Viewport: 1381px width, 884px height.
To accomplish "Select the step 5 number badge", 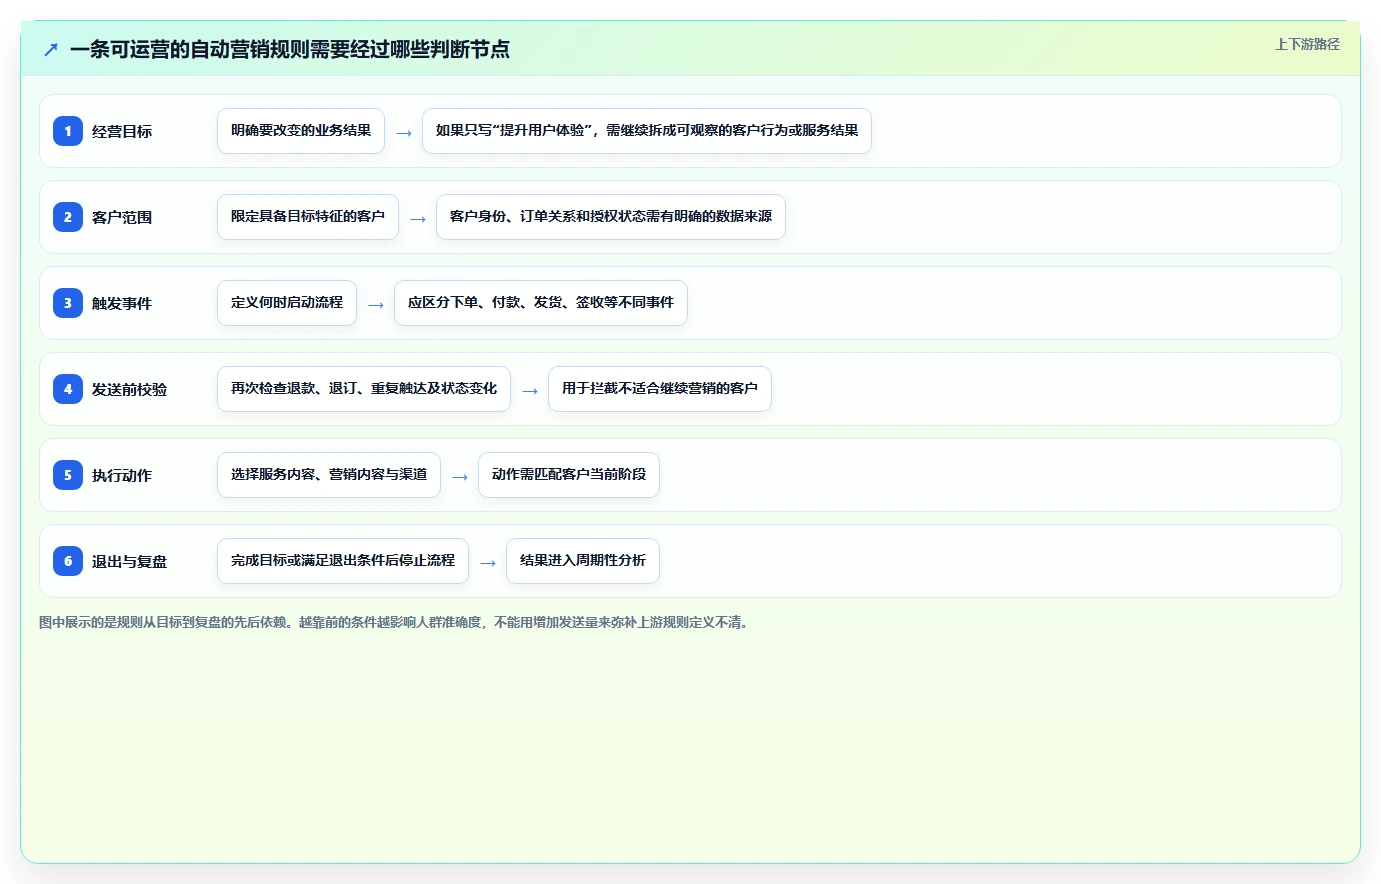I will pyautogui.click(x=68, y=475).
